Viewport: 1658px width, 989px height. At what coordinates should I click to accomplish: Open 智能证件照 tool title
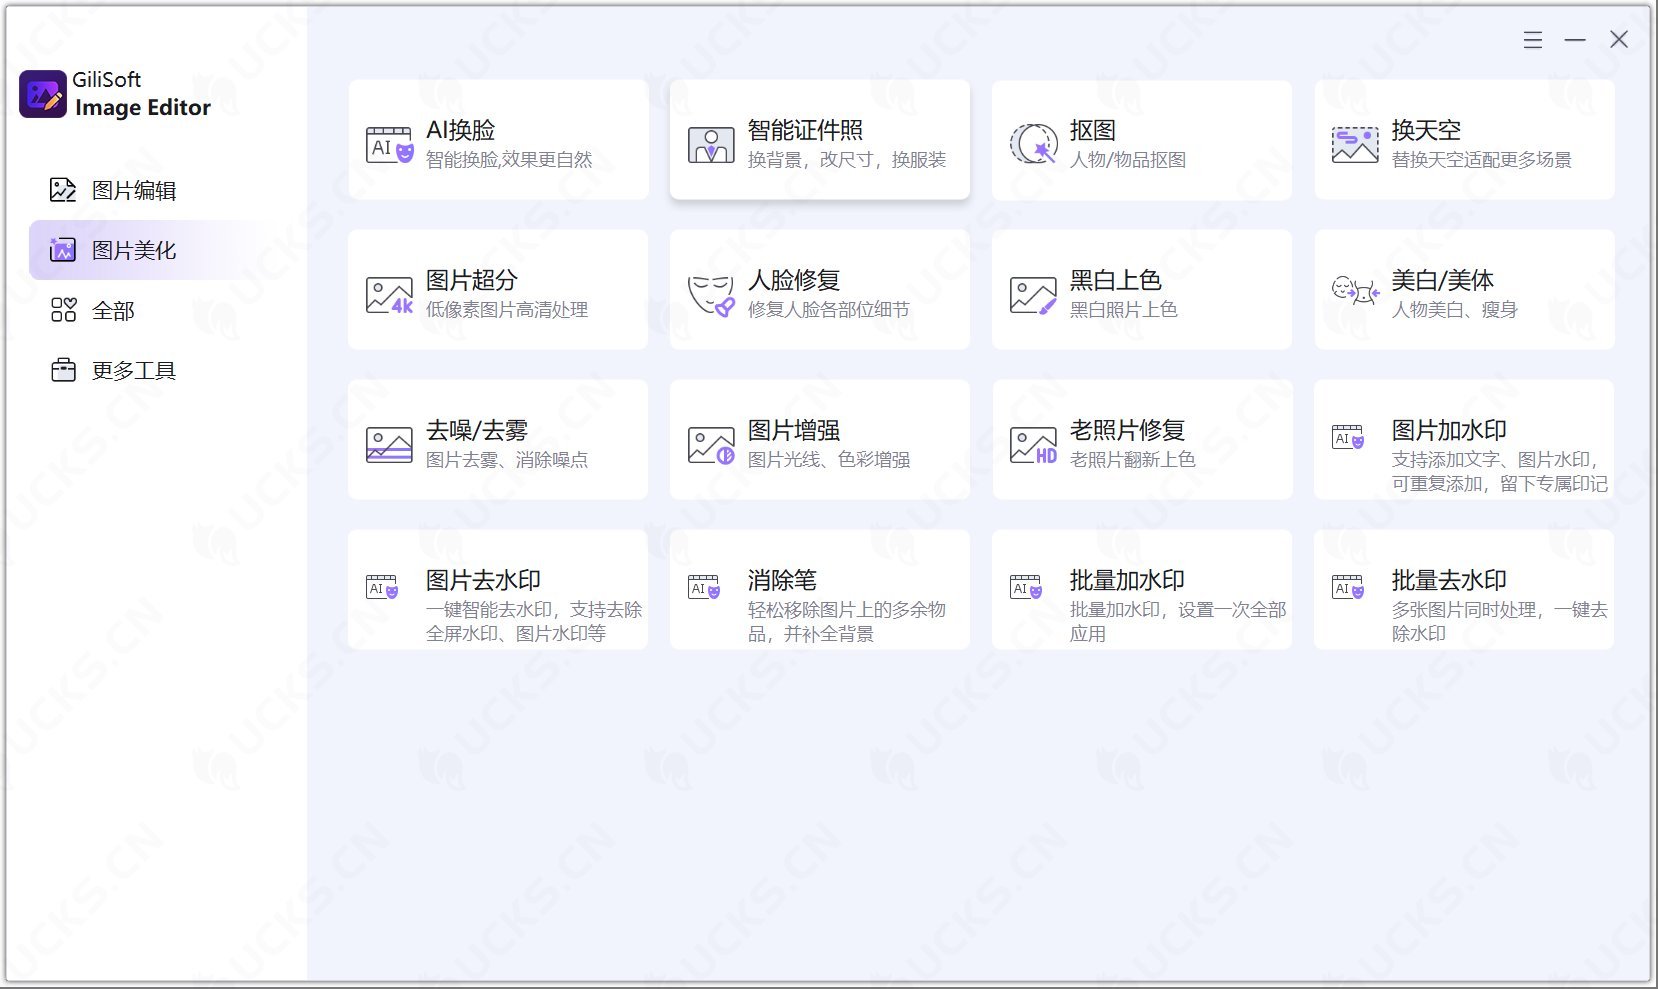pos(805,130)
